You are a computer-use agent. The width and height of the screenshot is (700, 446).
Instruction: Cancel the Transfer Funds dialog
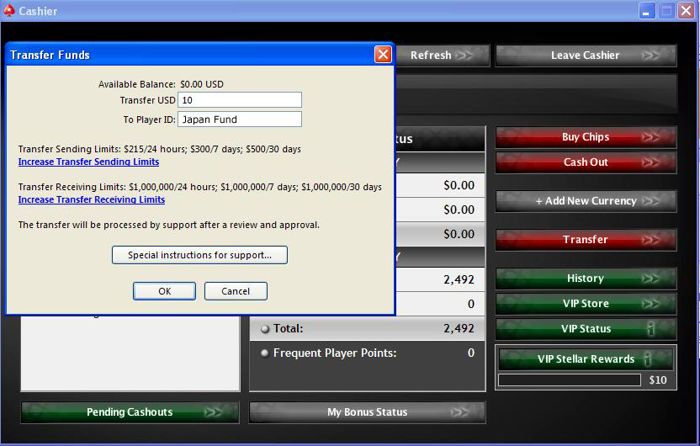pyautogui.click(x=236, y=291)
